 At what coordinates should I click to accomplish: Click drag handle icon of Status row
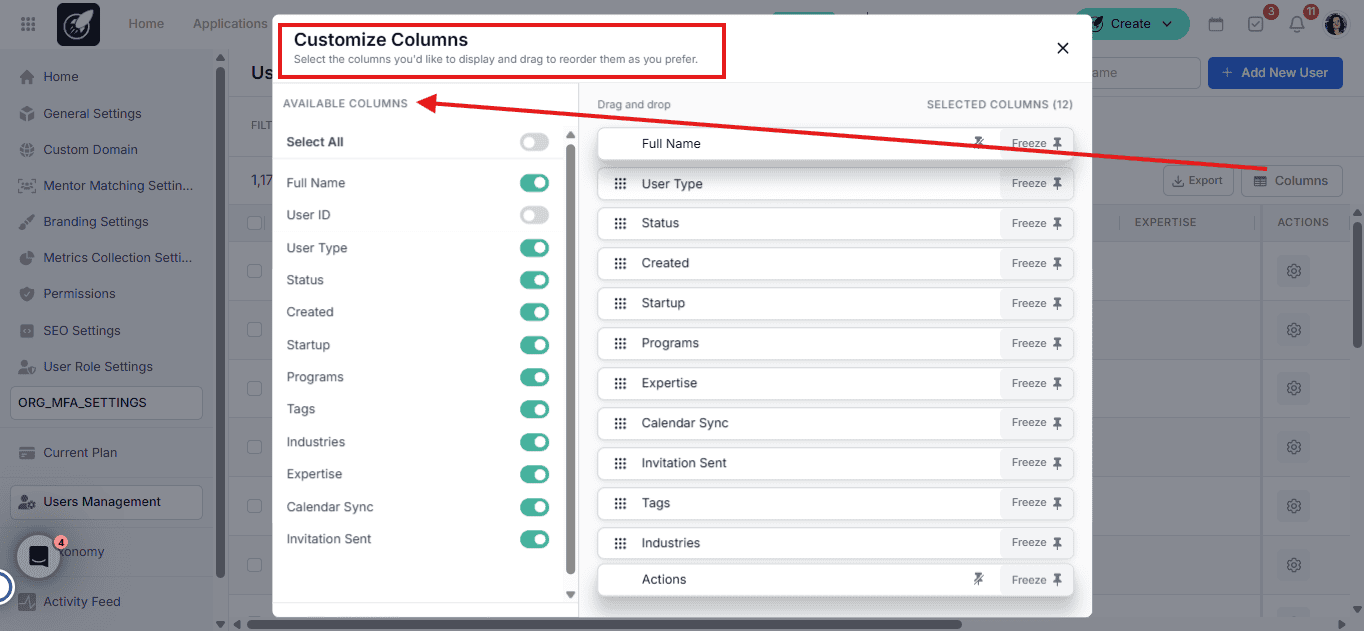coord(620,224)
